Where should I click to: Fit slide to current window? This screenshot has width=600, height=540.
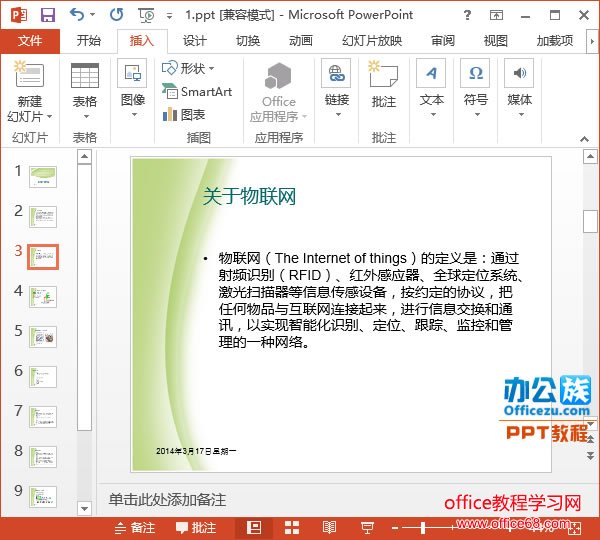tap(575, 529)
